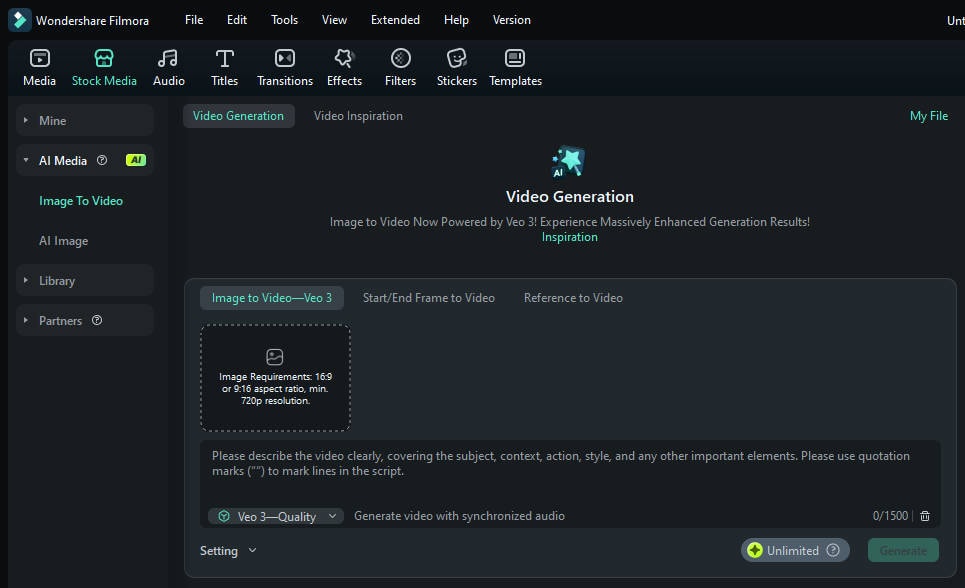
Task: Open the Audio library icon
Action: (168, 58)
